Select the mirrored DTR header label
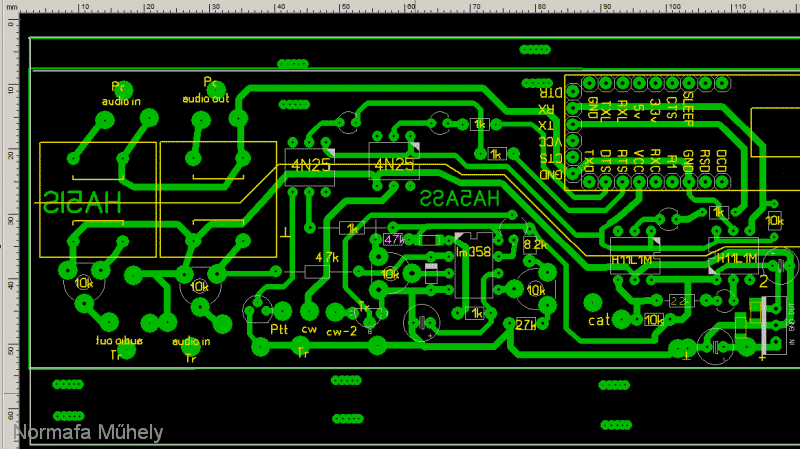 click(x=551, y=93)
